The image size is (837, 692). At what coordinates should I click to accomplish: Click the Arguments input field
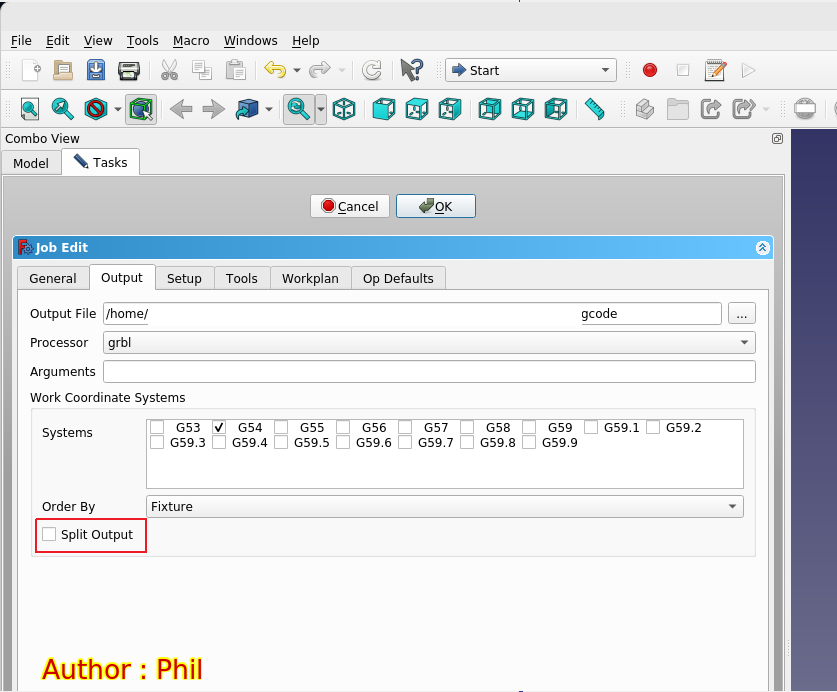(429, 372)
